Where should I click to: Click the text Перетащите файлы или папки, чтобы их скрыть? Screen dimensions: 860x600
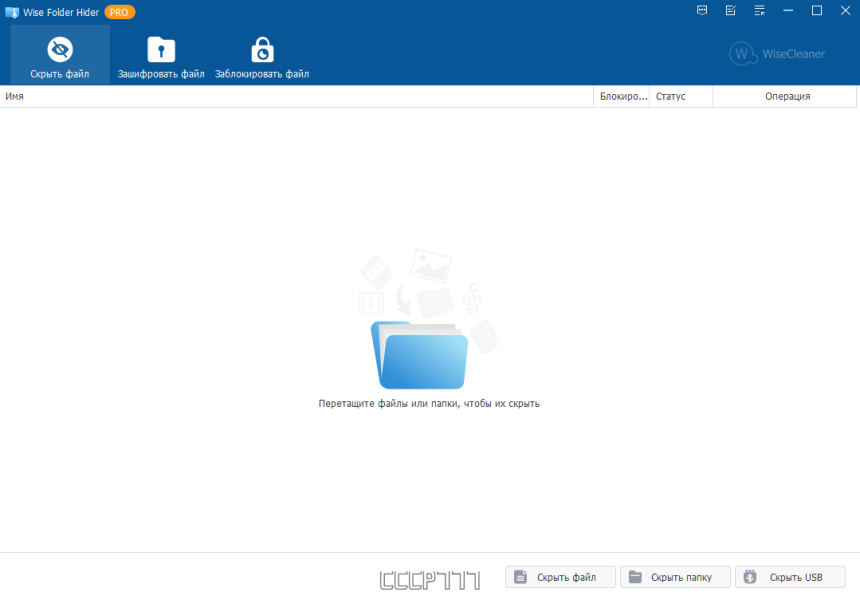tap(429, 404)
